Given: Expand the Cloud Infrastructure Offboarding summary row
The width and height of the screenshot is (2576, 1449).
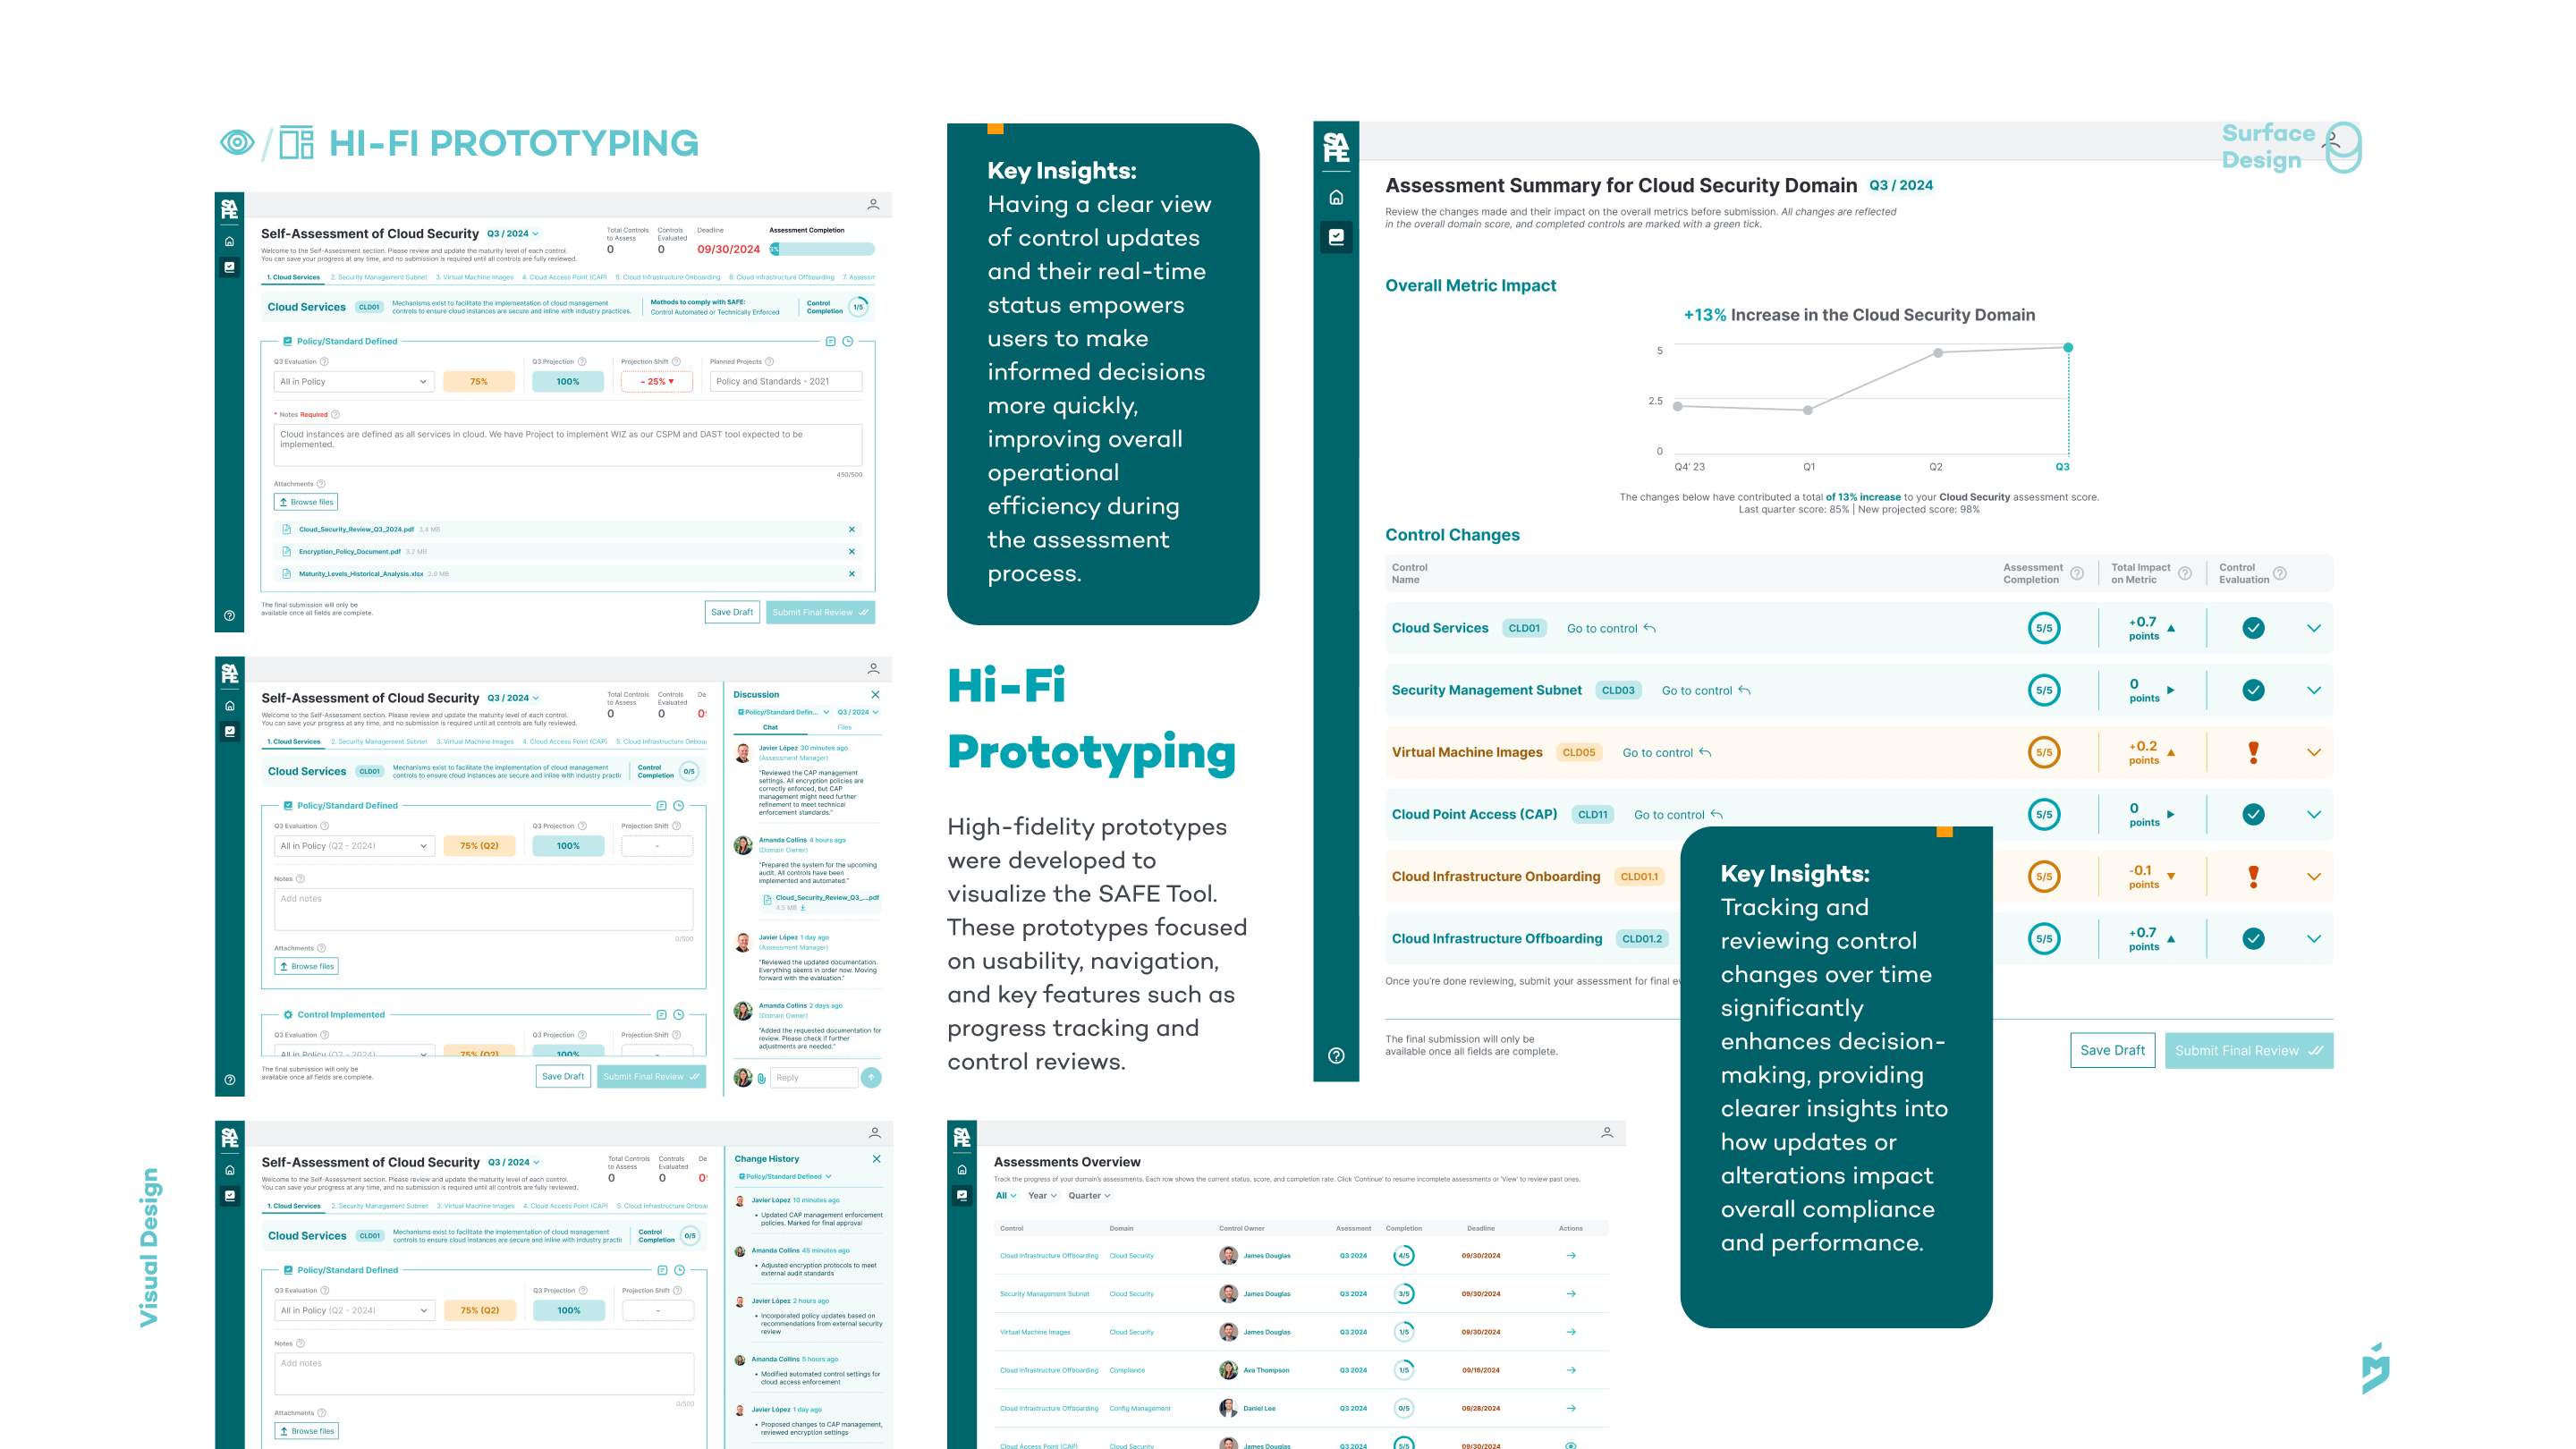Looking at the screenshot, I should pyautogui.click(x=2314, y=938).
